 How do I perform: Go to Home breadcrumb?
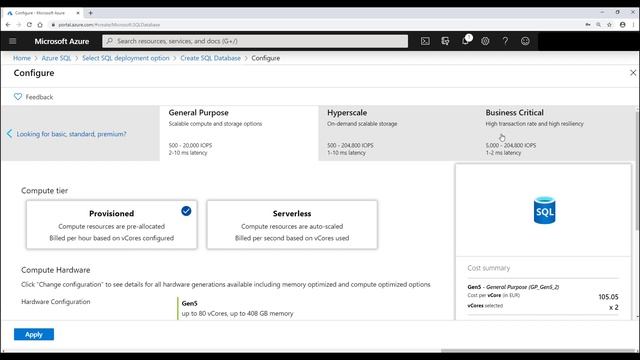pyautogui.click(x=22, y=58)
